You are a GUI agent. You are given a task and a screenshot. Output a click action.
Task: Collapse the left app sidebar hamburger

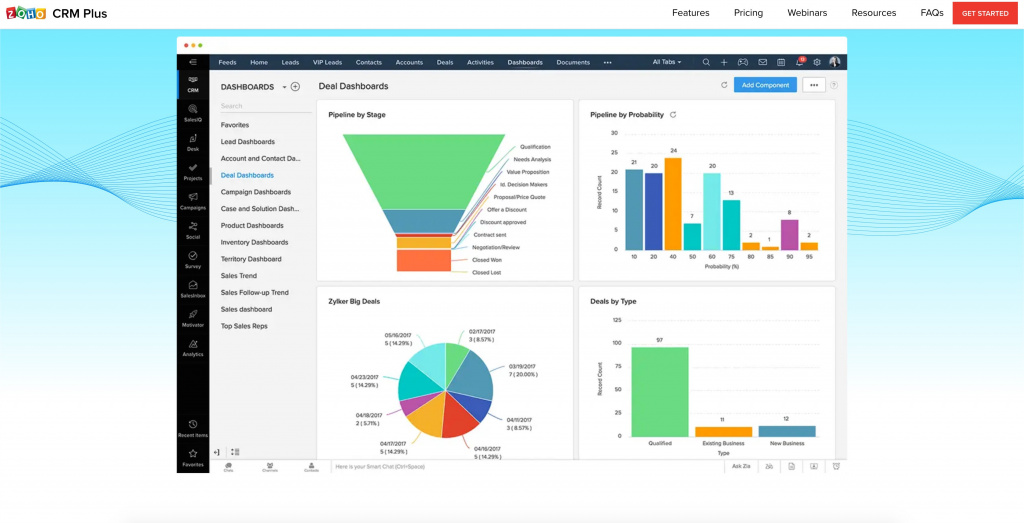pos(193,62)
